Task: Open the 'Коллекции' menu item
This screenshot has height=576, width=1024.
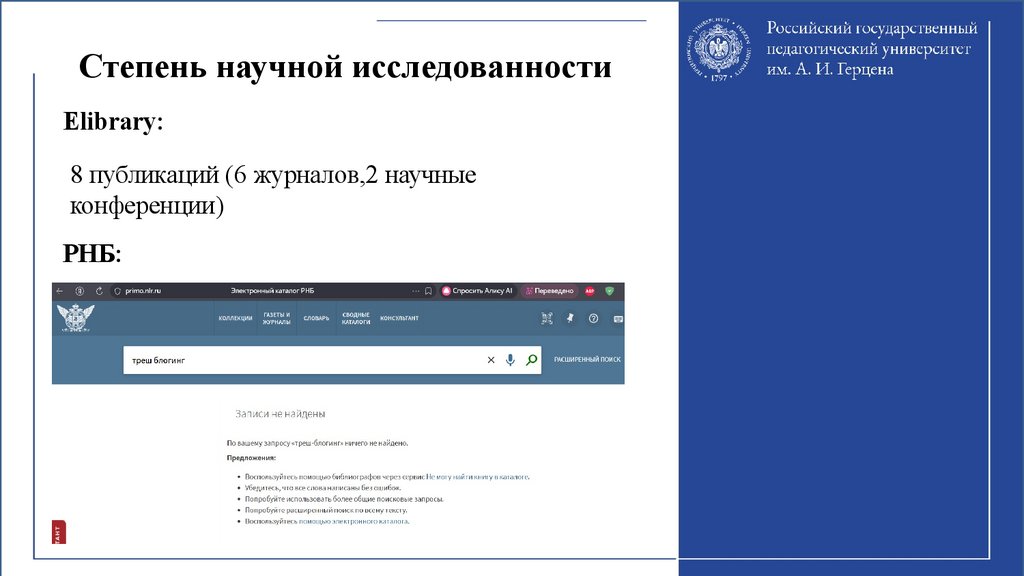Action: (x=235, y=318)
